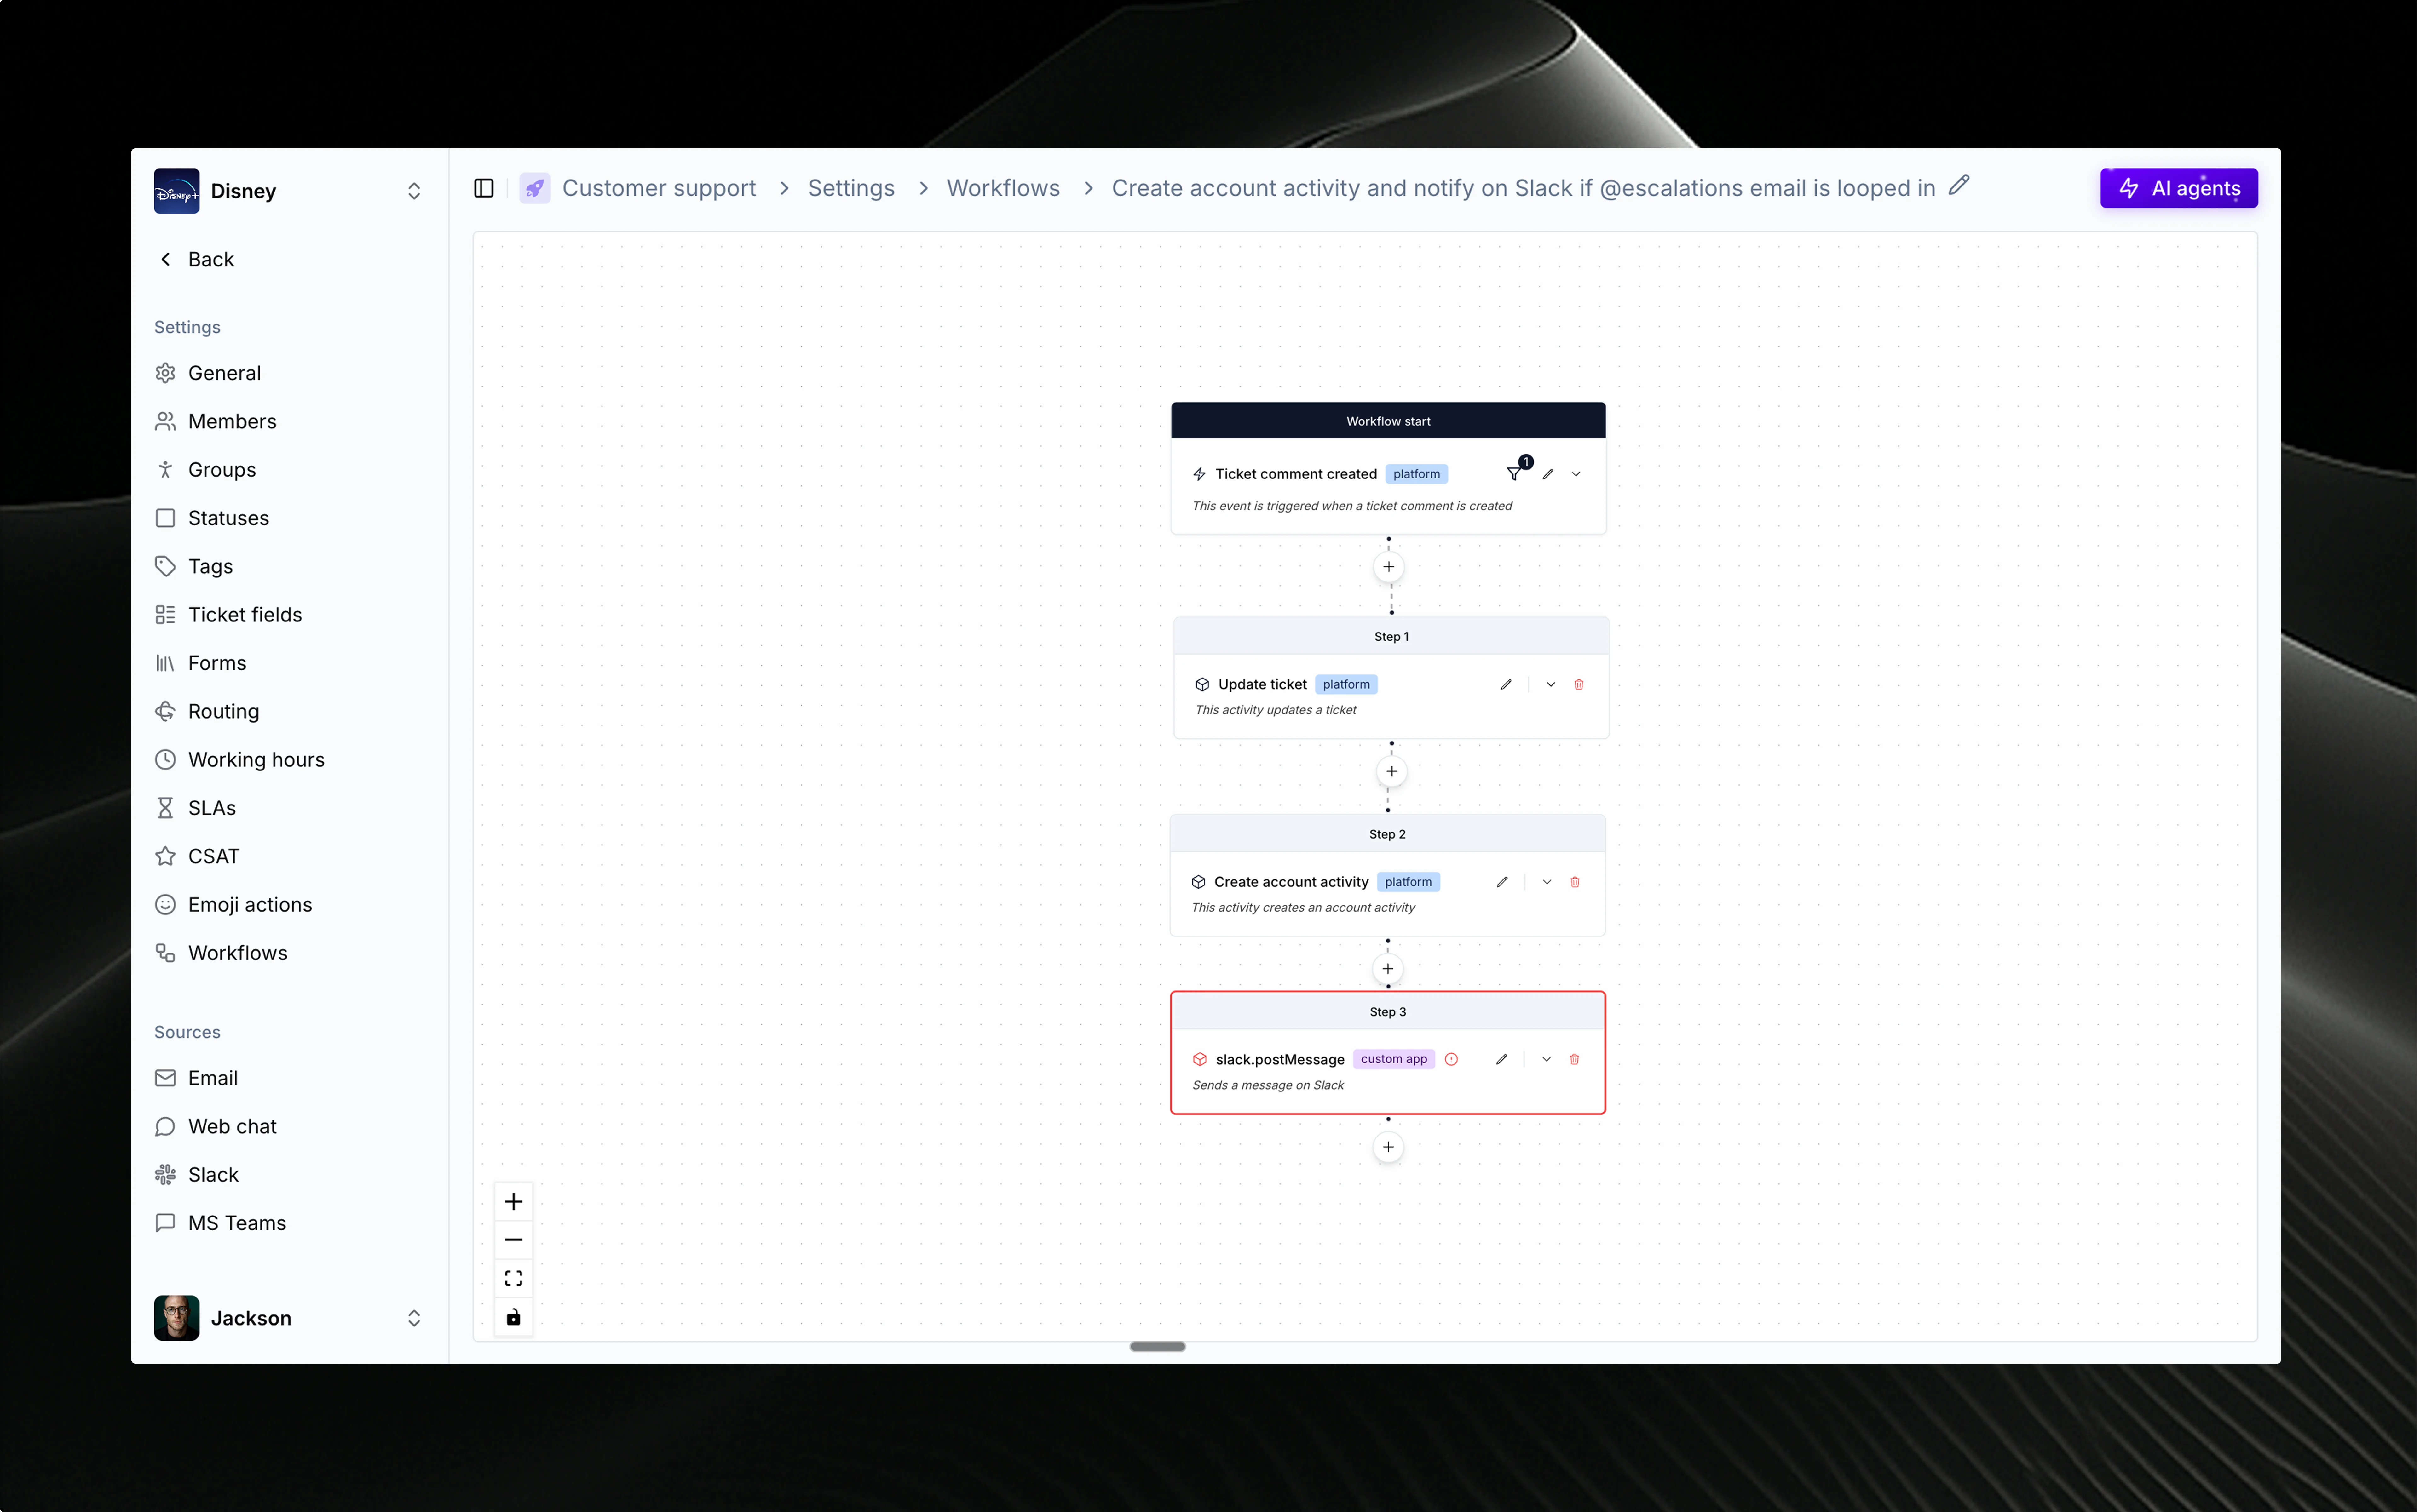The width and height of the screenshot is (2420, 1512).
Task: Expand the Update ticket step
Action: pos(1551,685)
